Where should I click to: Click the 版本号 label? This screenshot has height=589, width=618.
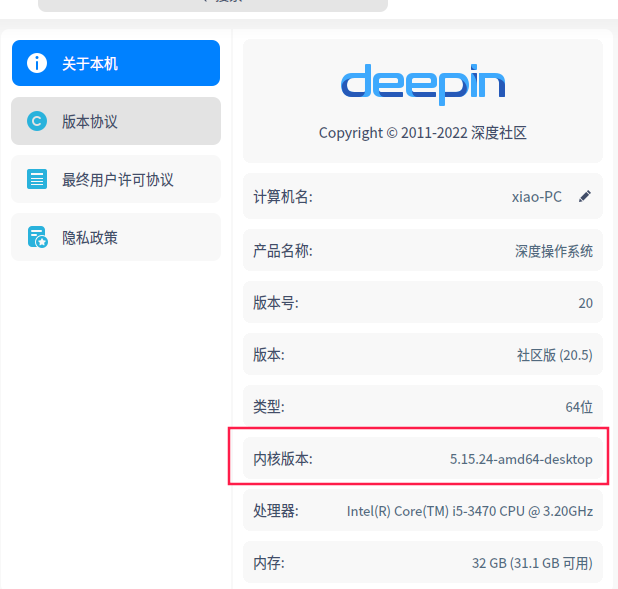276,303
